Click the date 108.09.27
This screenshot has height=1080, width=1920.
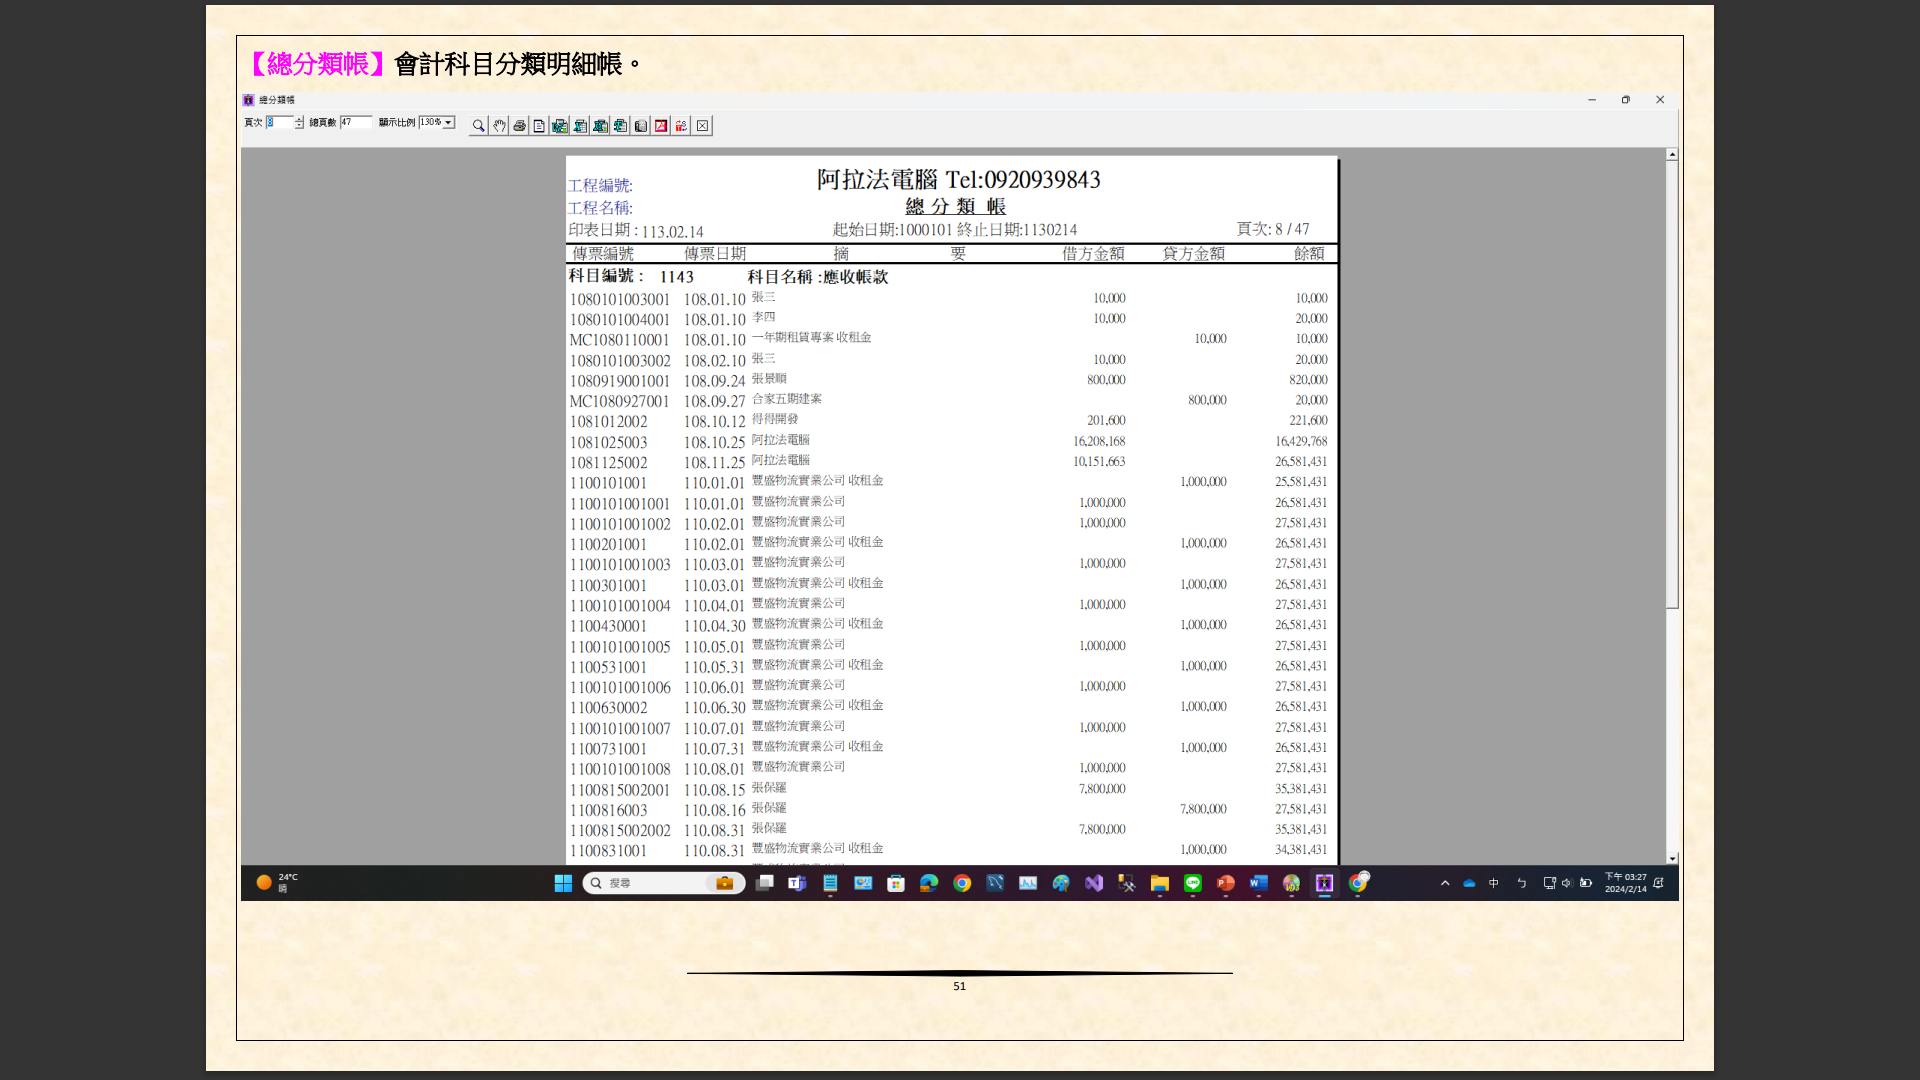point(715,401)
